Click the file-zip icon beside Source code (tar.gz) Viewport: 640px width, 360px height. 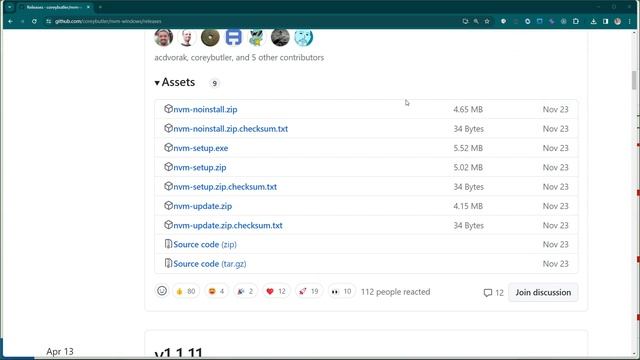click(x=168, y=263)
